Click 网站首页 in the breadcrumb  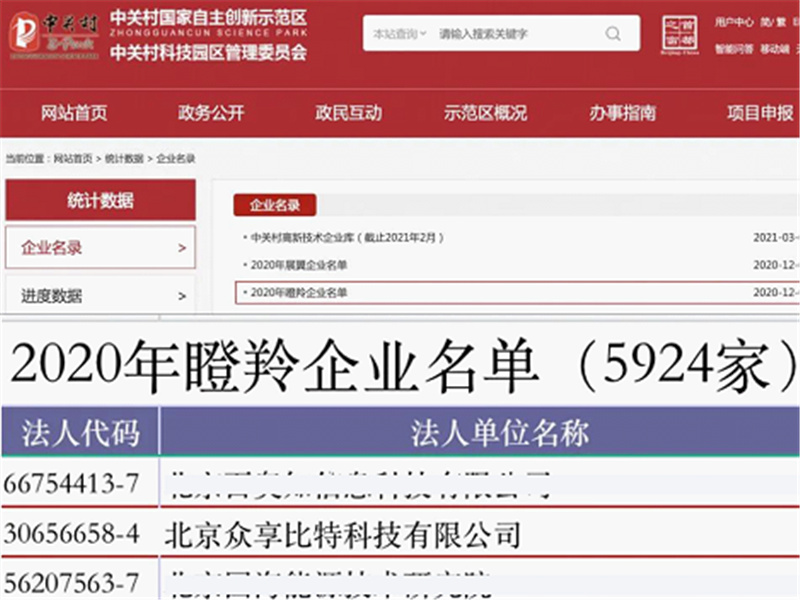tap(73, 159)
